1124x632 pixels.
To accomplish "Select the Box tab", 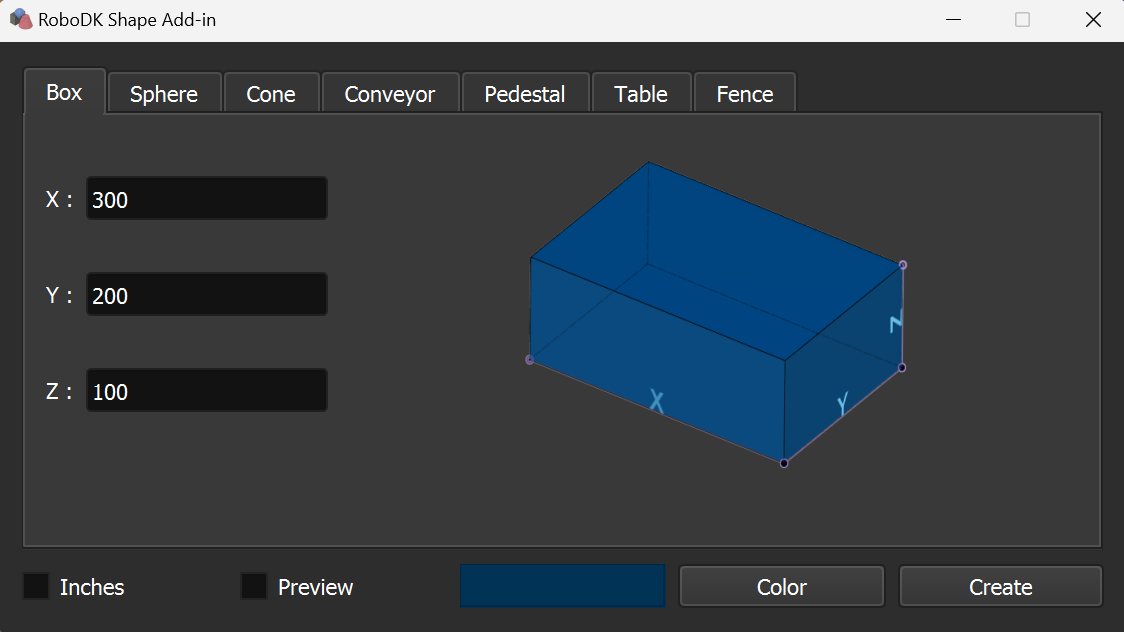I will point(64,92).
